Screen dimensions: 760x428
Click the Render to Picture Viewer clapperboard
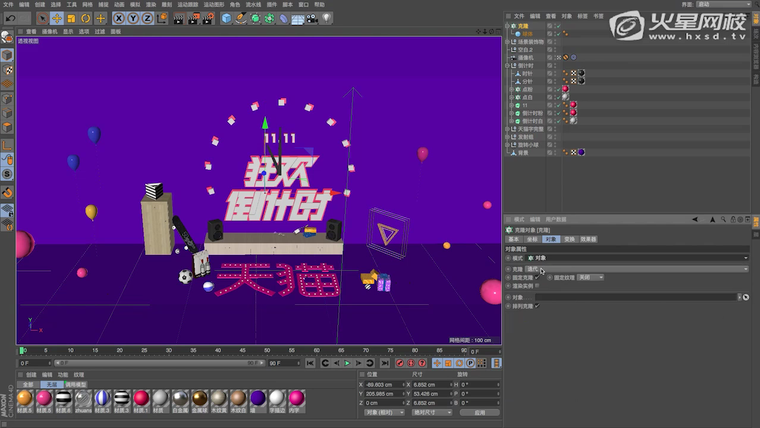pyautogui.click(x=178, y=18)
